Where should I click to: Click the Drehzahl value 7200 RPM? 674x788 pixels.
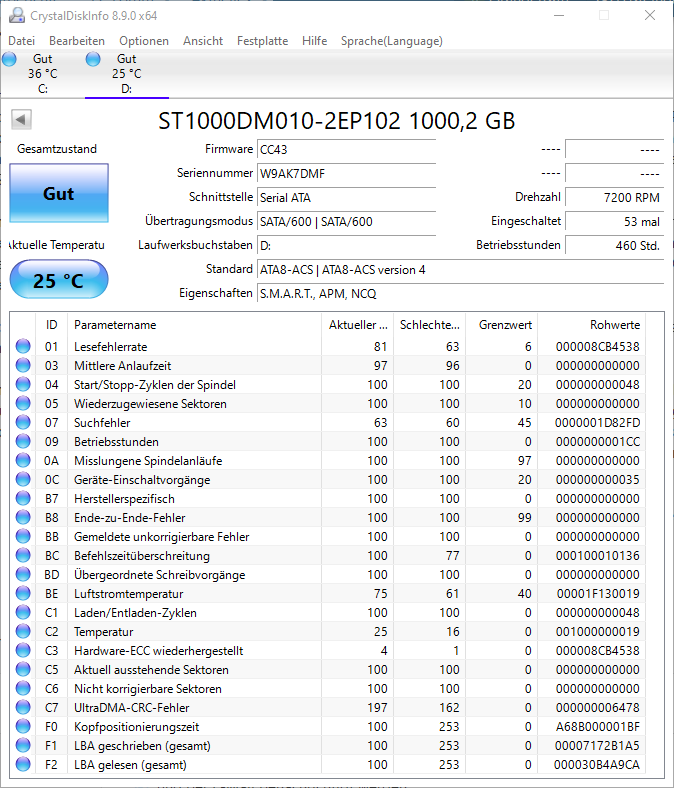[x=615, y=198]
